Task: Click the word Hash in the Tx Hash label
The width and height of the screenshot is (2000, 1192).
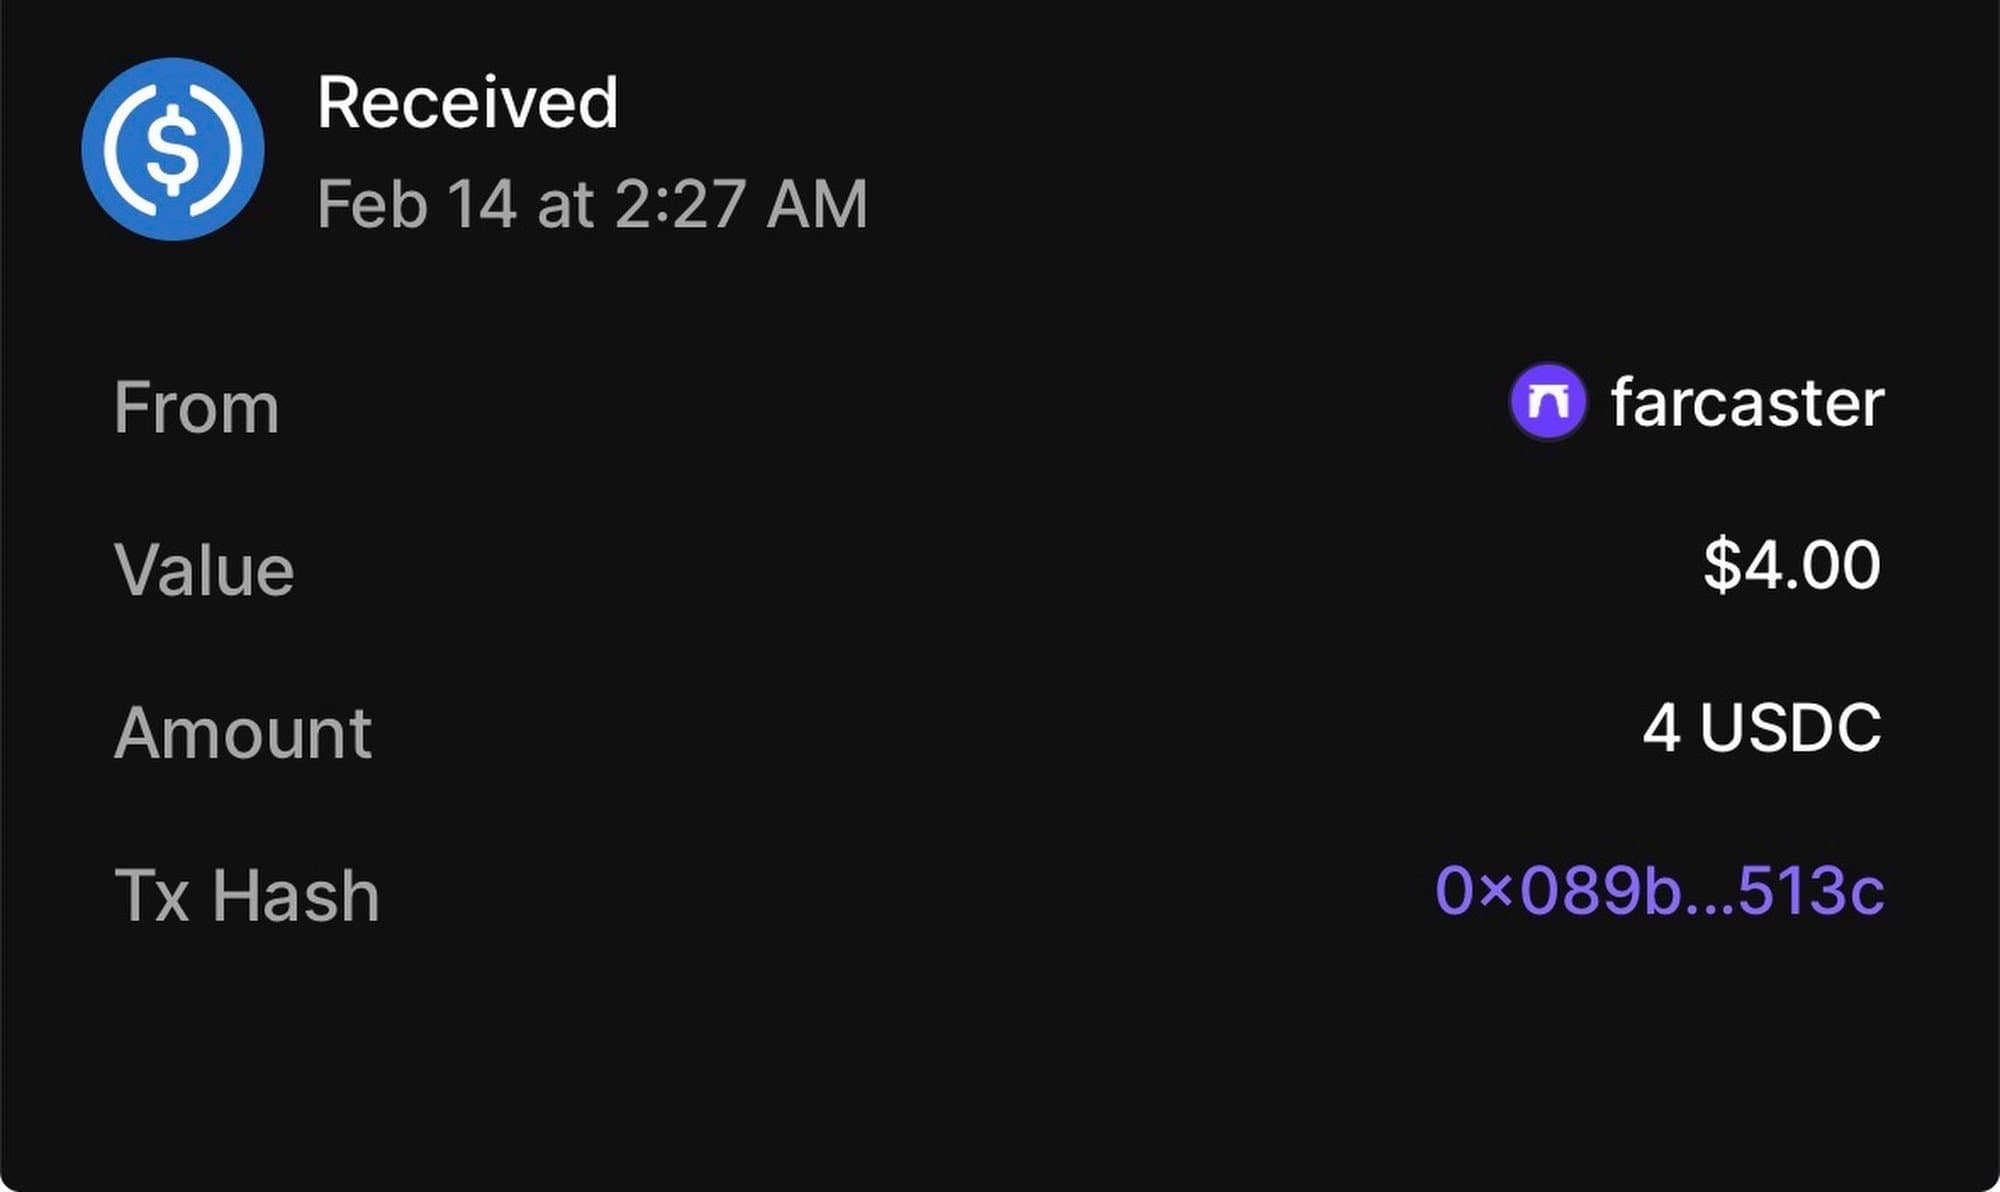Action: point(295,895)
